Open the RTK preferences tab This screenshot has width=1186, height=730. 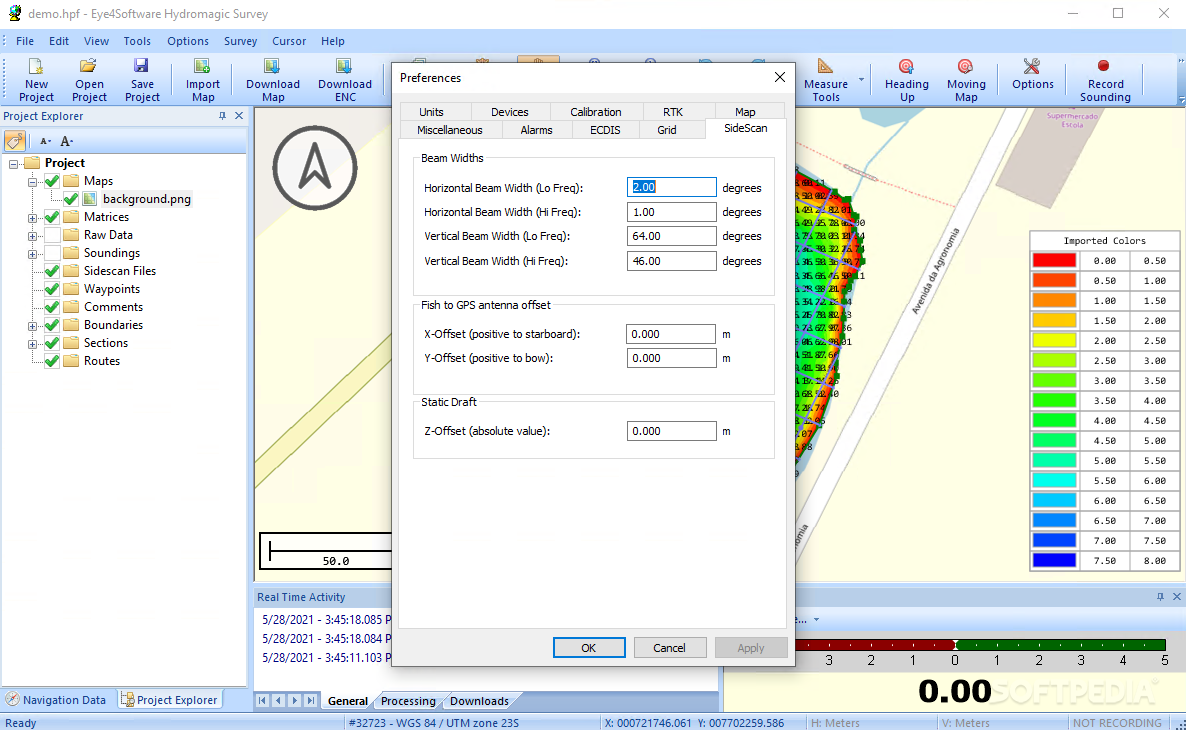point(672,111)
